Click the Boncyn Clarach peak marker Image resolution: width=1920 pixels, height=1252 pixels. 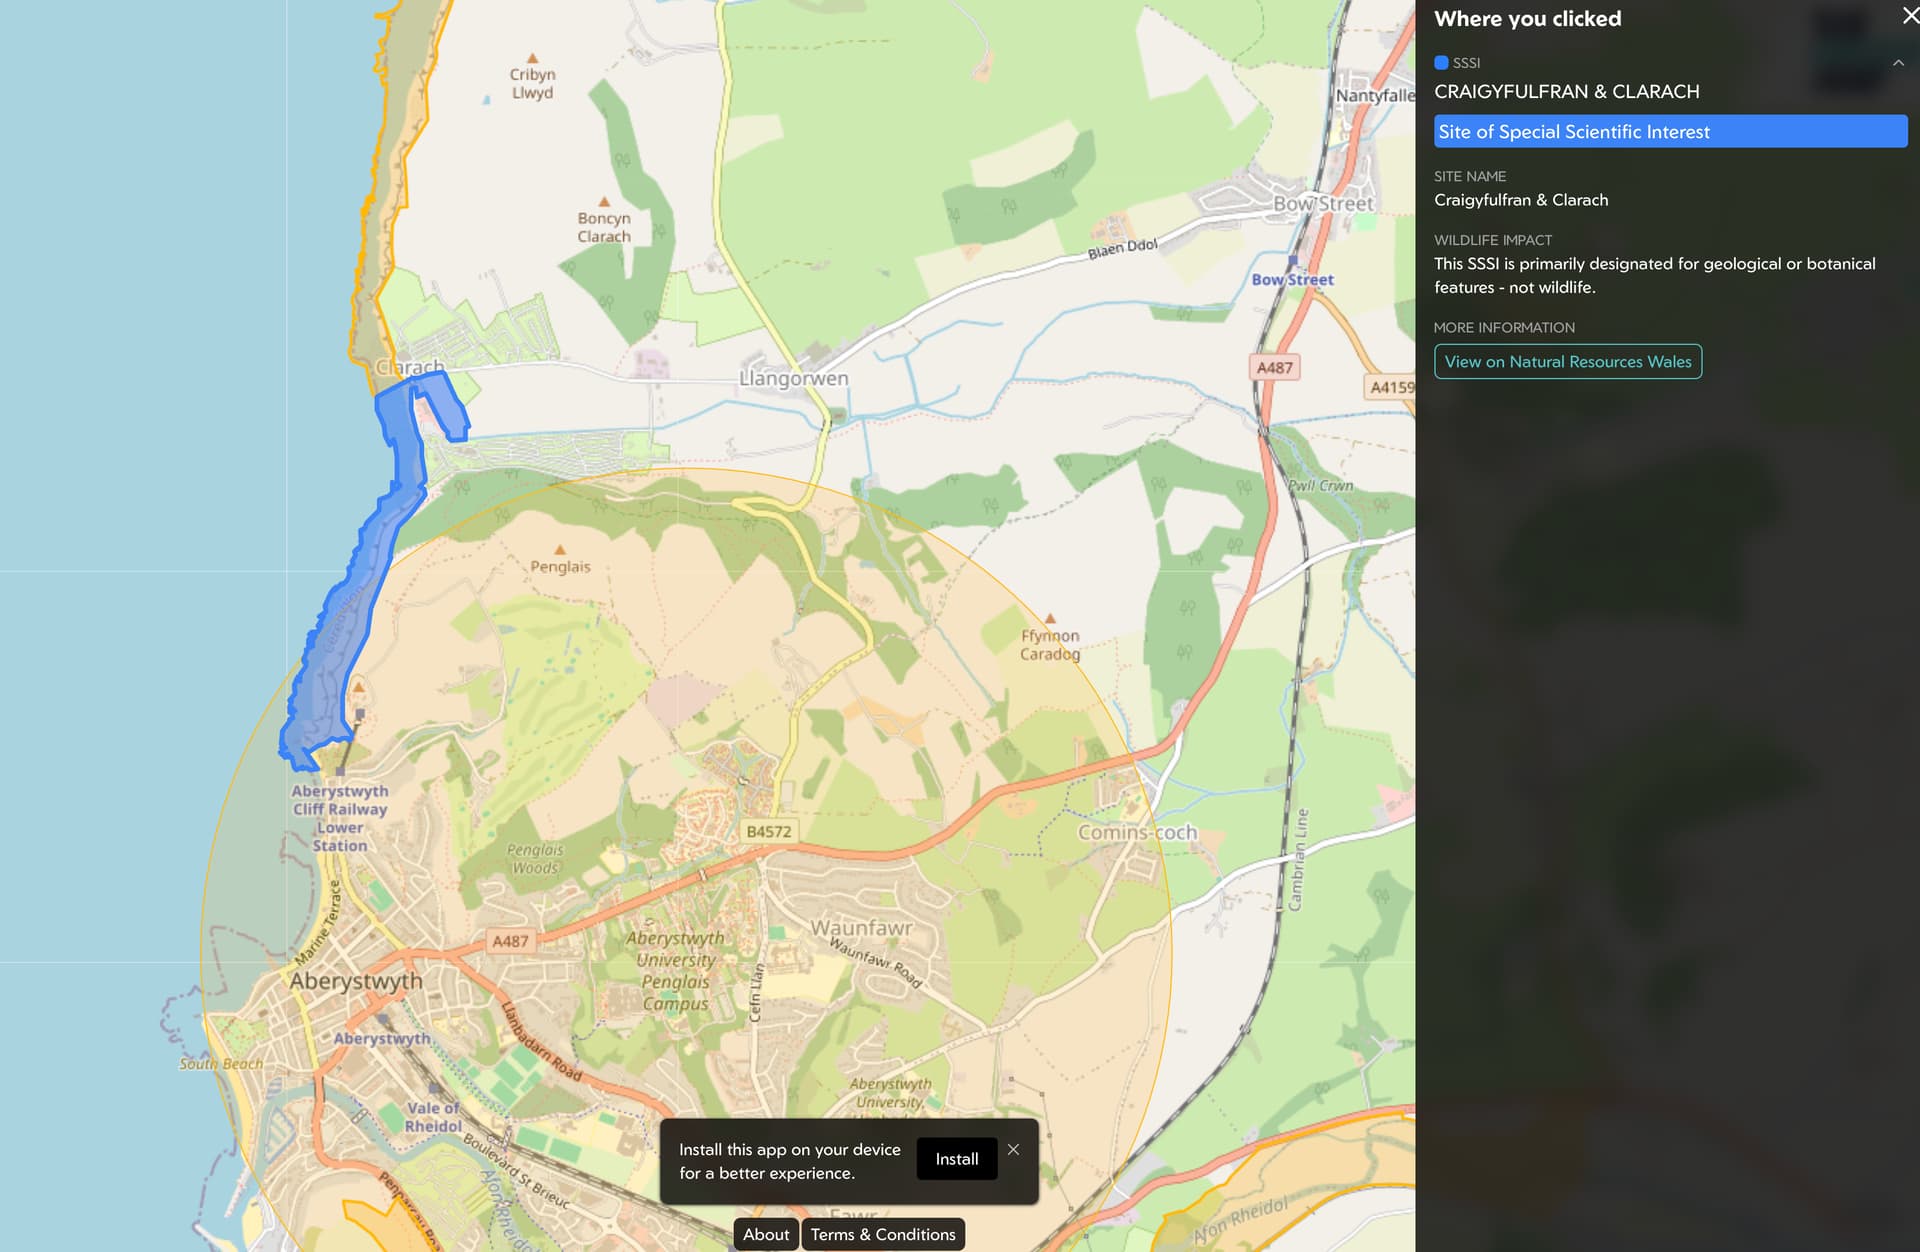pyautogui.click(x=603, y=202)
